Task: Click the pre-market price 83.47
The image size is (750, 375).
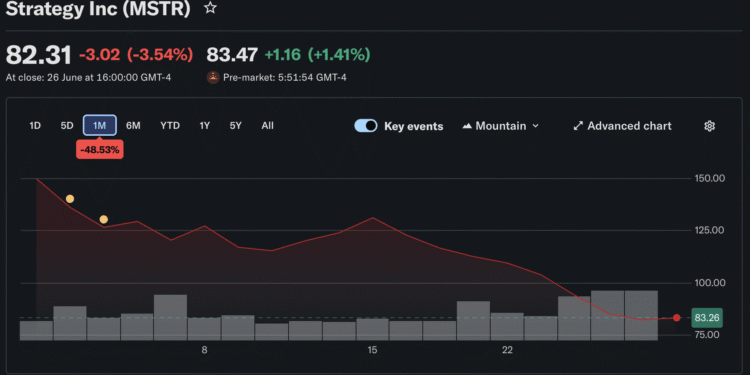Action: pyautogui.click(x=232, y=55)
